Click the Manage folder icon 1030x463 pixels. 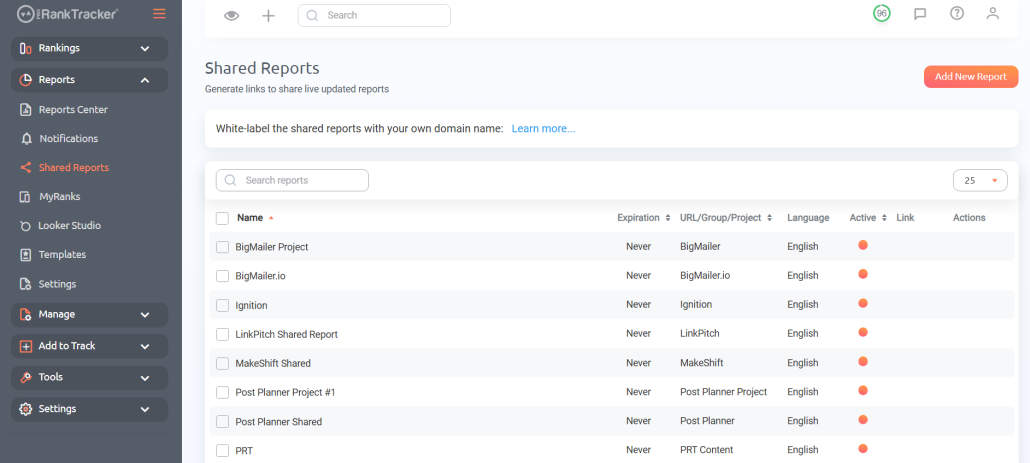coord(26,315)
